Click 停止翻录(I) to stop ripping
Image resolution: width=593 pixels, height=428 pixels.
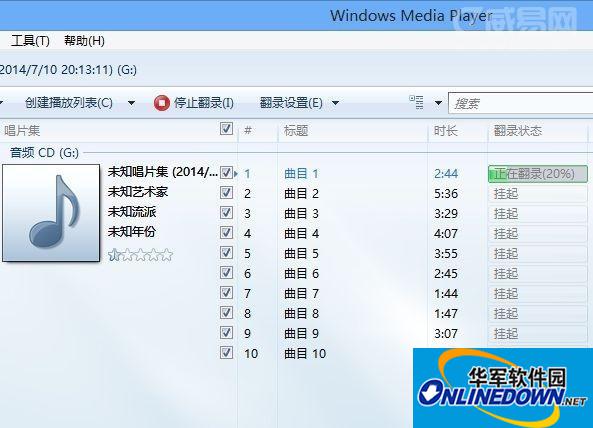[204, 103]
